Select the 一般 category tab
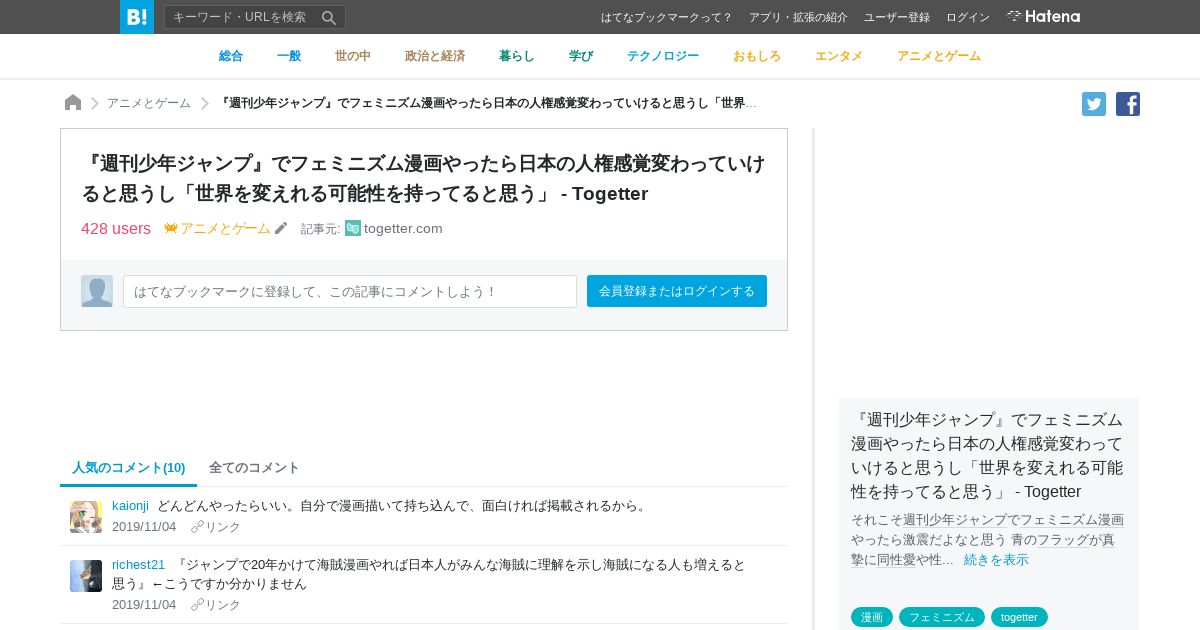 289,56
